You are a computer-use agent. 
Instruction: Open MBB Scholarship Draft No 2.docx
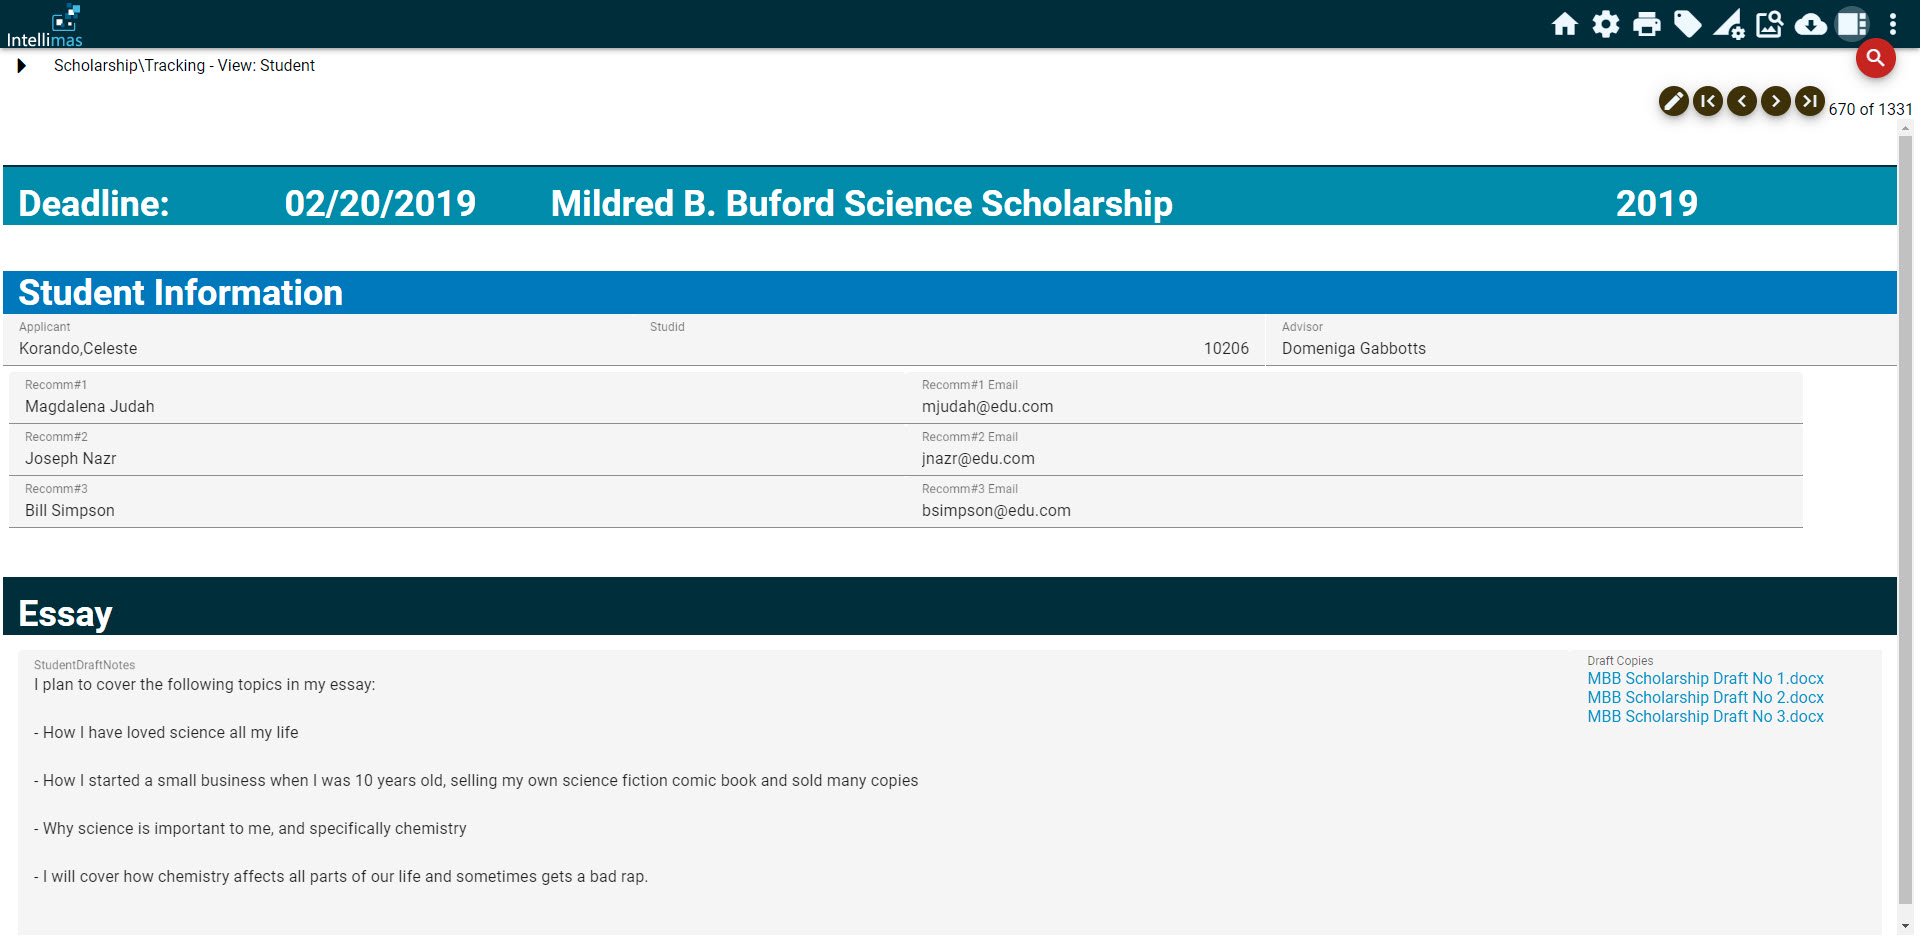tap(1705, 698)
